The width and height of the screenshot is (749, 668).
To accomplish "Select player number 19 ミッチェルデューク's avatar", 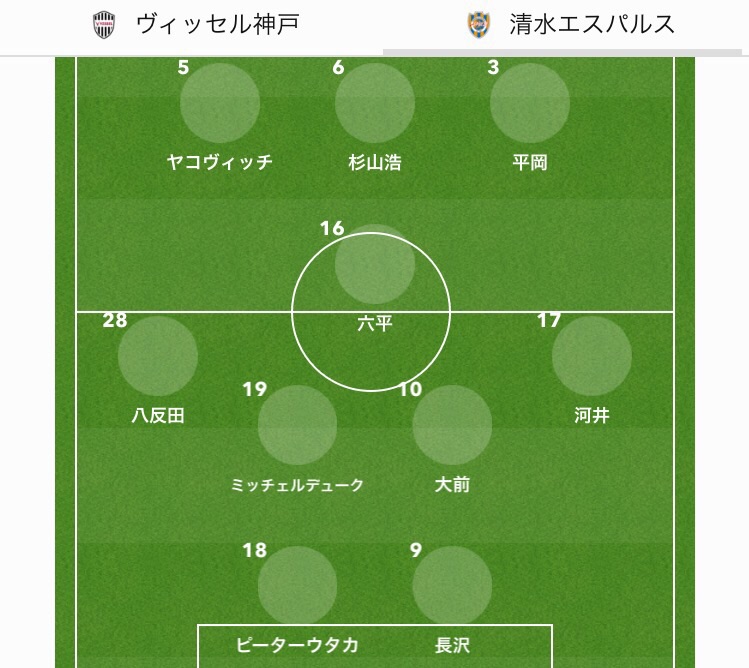I will (x=297, y=425).
